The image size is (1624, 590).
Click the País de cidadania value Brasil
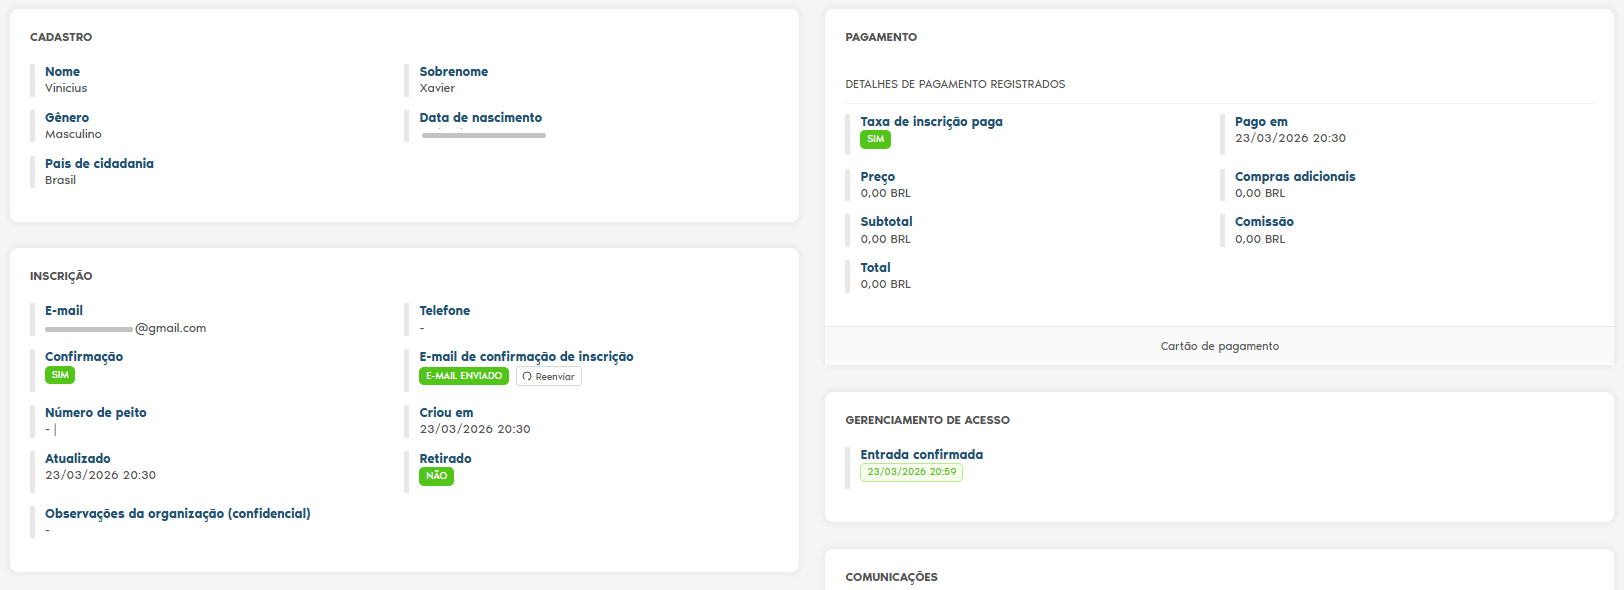[x=60, y=180]
